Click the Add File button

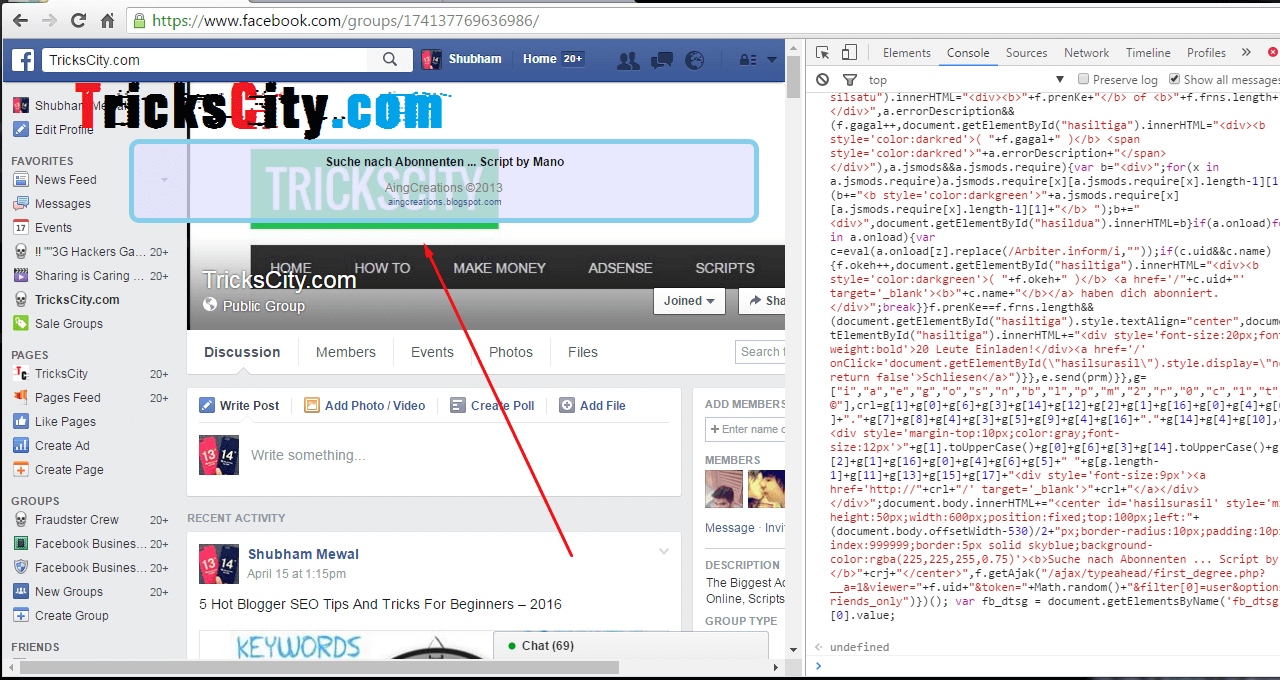coord(592,406)
